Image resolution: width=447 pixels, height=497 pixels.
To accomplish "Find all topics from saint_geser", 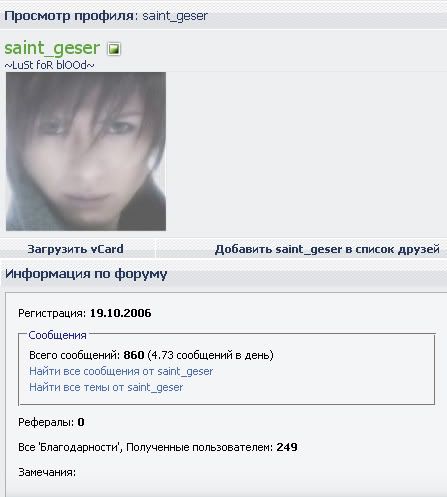I will (x=106, y=387).
